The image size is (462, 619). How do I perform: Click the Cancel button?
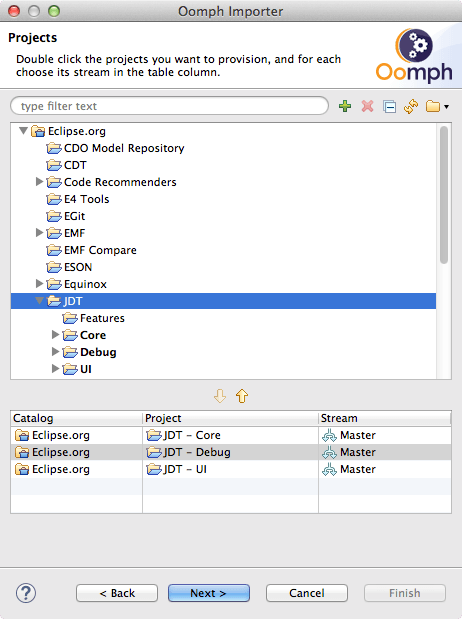click(307, 593)
